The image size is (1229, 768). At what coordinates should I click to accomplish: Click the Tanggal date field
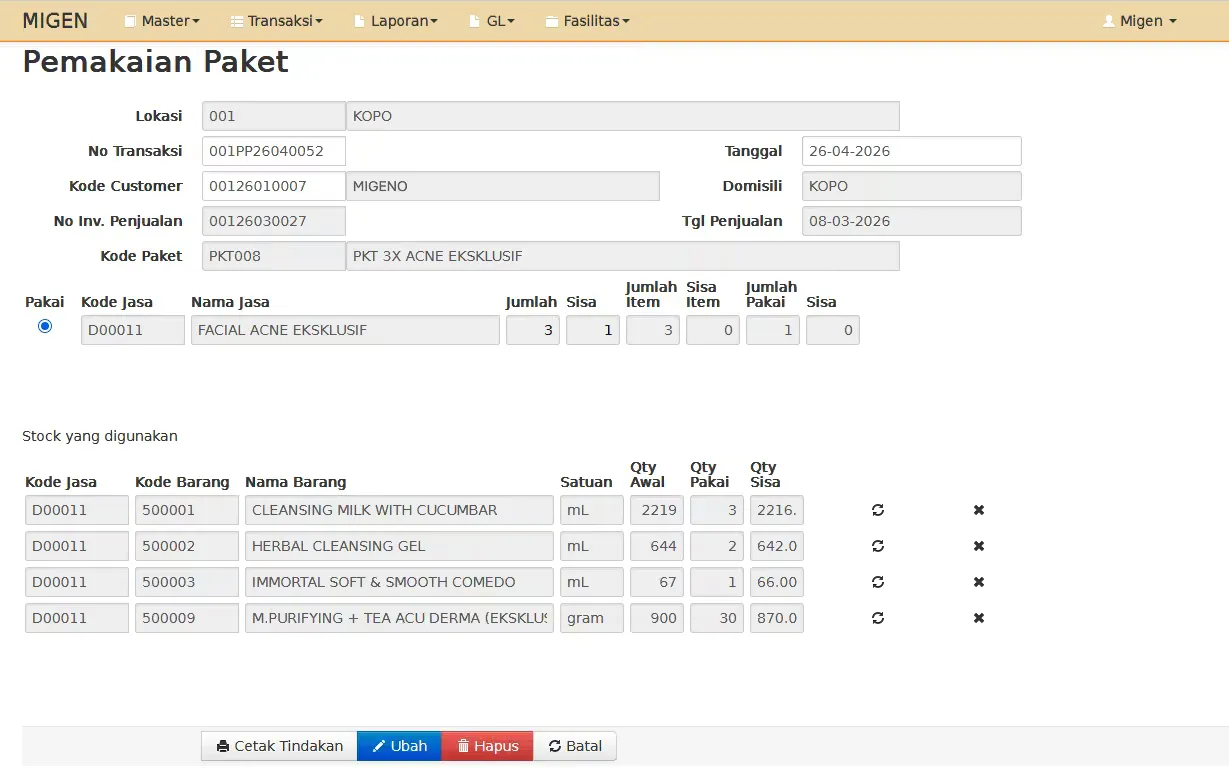click(x=912, y=151)
